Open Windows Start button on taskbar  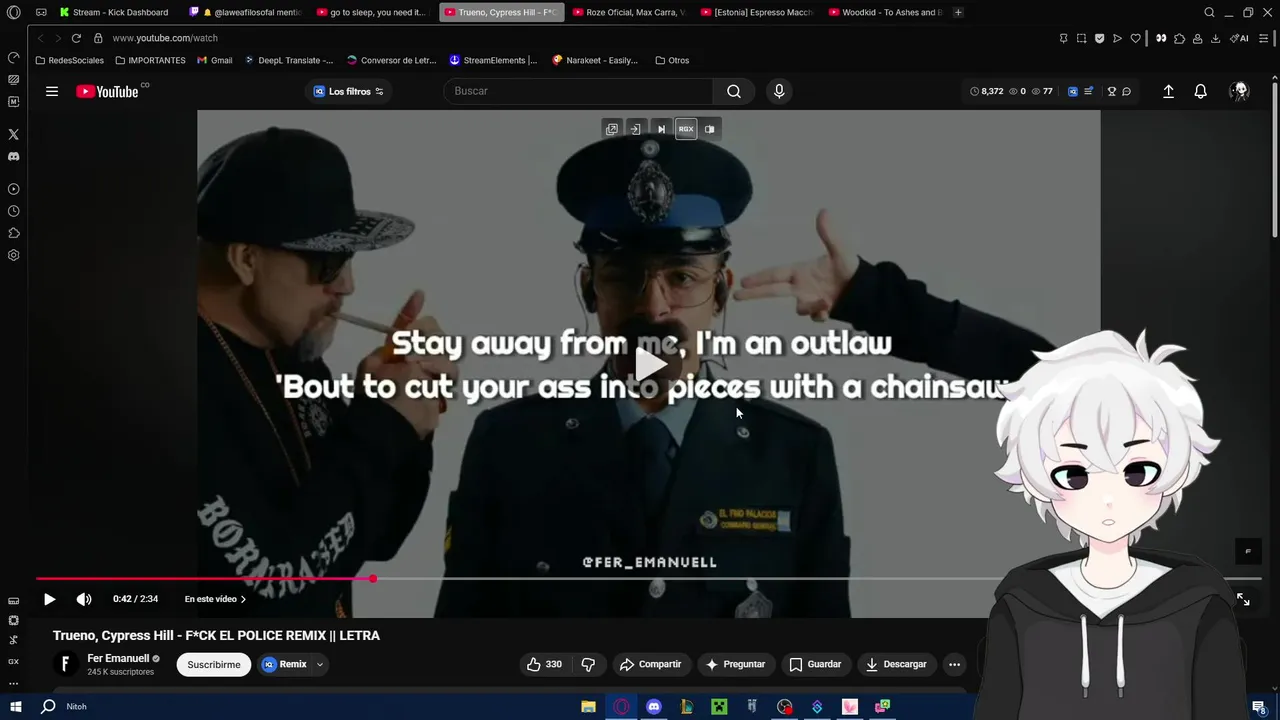[16, 706]
